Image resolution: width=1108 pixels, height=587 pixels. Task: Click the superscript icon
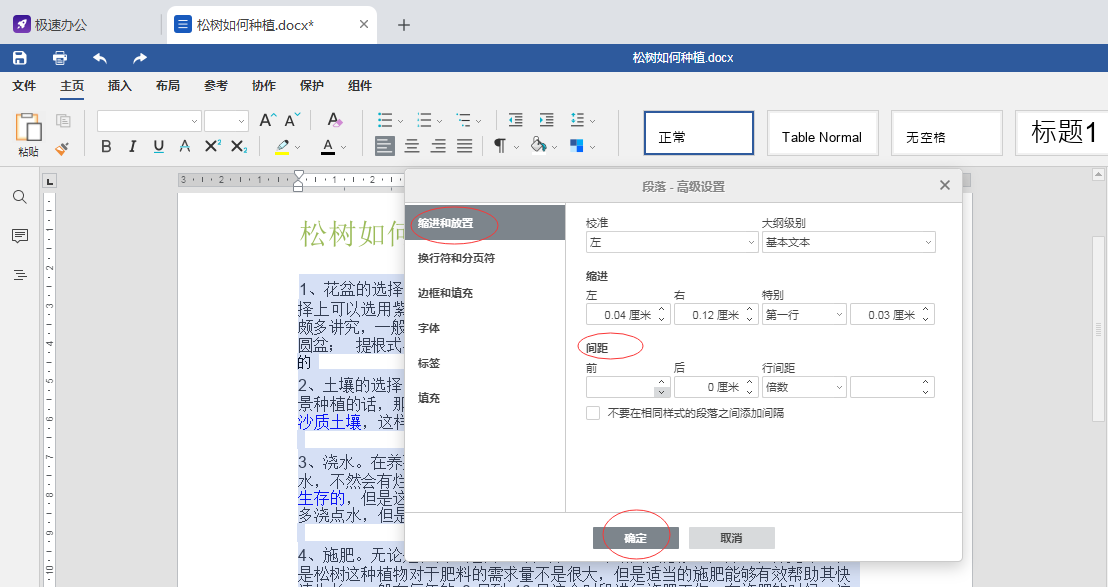point(212,147)
